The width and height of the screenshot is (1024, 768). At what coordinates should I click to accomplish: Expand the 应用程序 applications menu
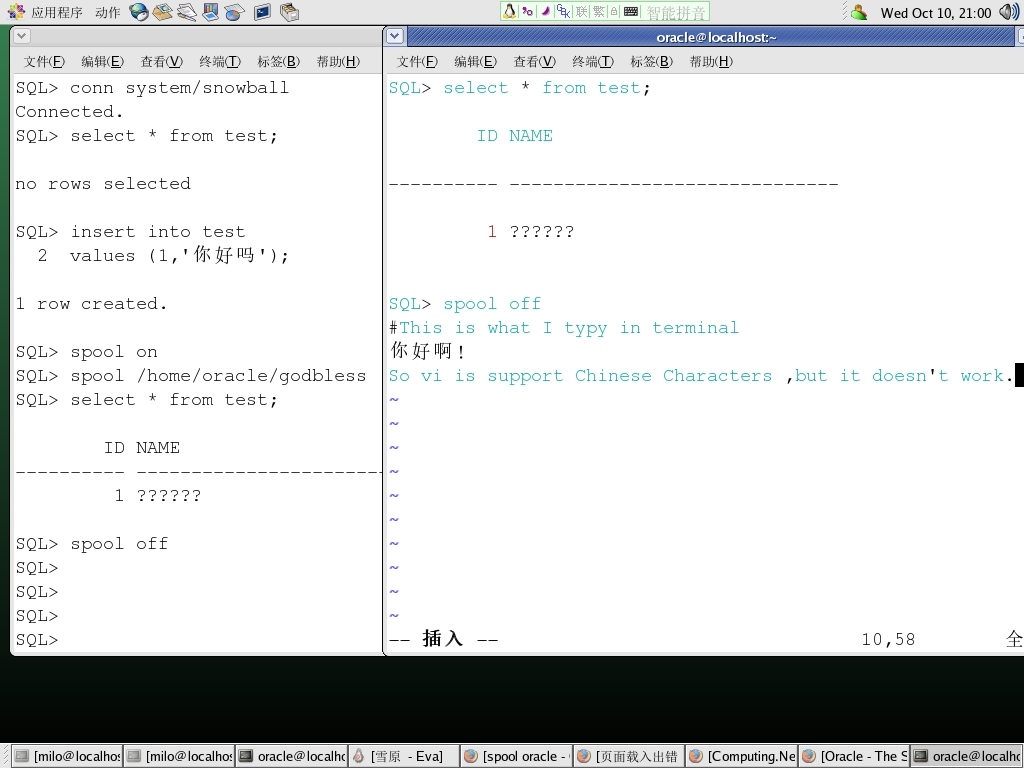pyautogui.click(x=46, y=12)
